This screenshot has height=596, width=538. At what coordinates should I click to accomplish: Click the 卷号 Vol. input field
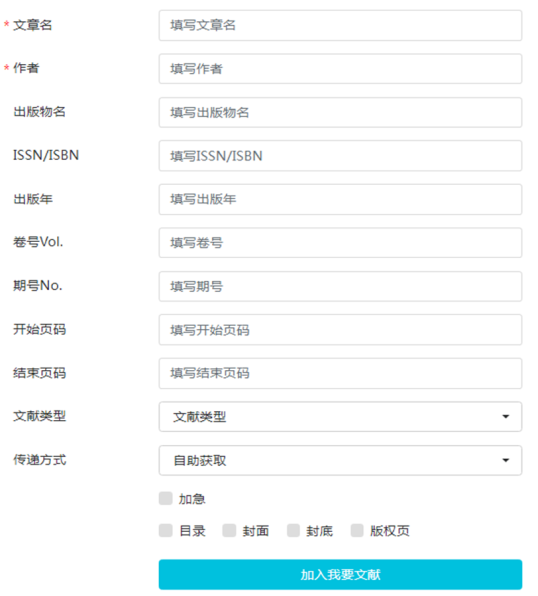click(x=340, y=243)
